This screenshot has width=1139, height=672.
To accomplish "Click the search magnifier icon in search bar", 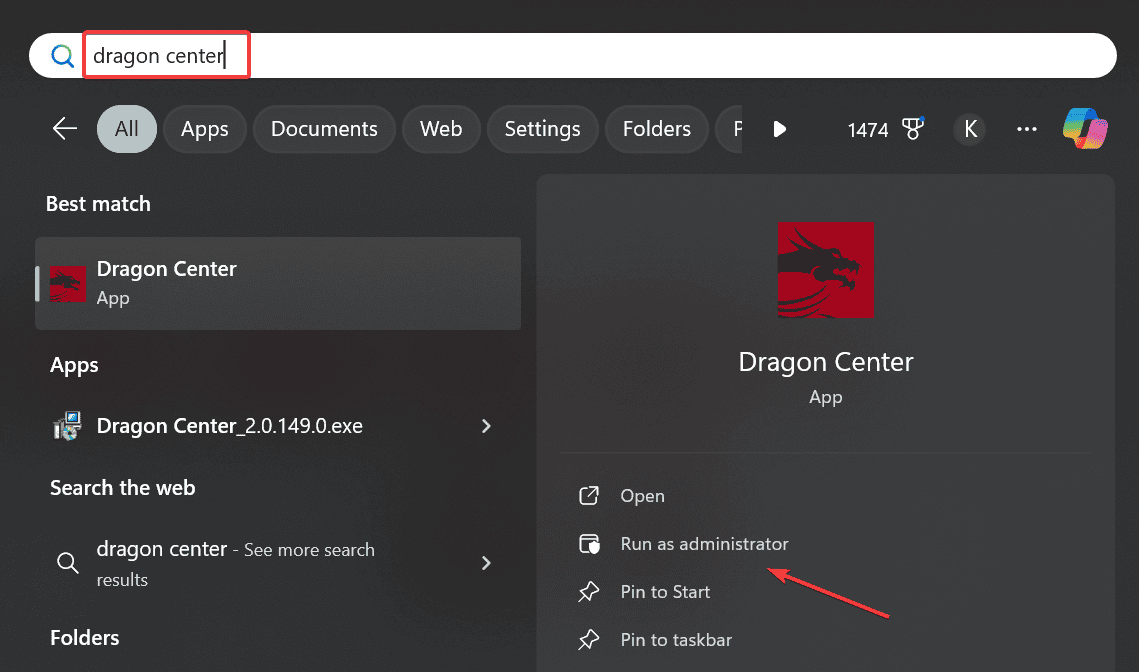I will click(62, 56).
